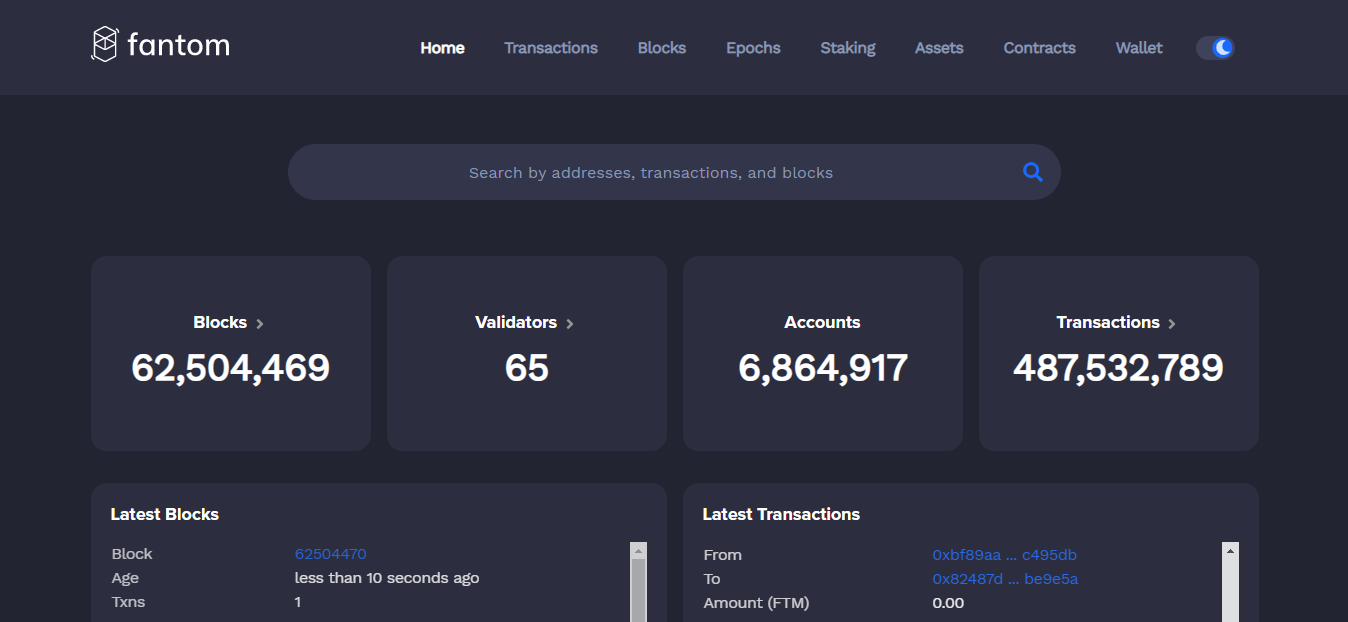Click the search input field
The width and height of the screenshot is (1348, 622).
pyautogui.click(x=650, y=172)
